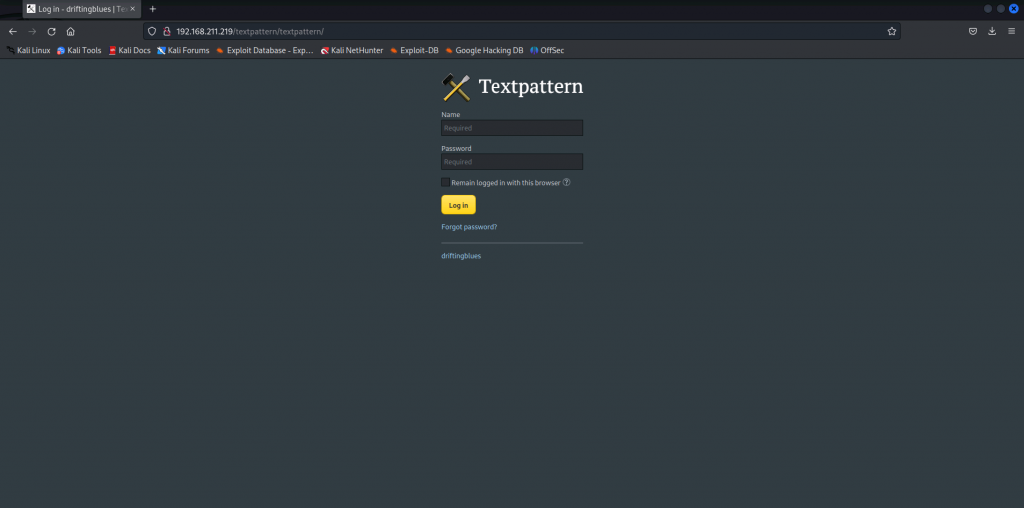Viewport: 1024px width, 508px height.
Task: Reload the current page
Action: pos(52,31)
